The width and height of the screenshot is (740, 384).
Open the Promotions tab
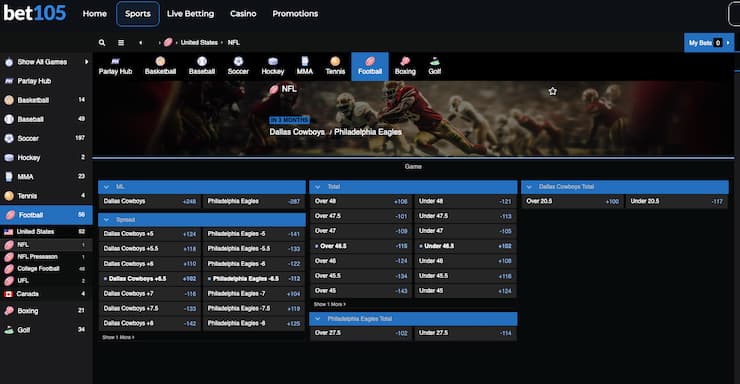pyautogui.click(x=295, y=14)
